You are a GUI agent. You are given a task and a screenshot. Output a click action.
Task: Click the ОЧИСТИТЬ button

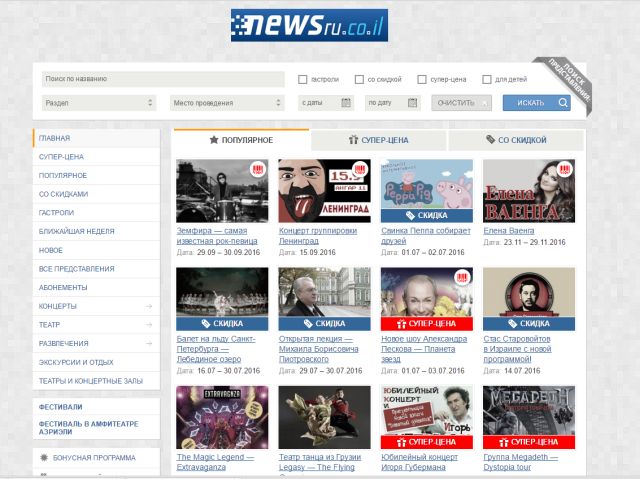click(x=462, y=103)
